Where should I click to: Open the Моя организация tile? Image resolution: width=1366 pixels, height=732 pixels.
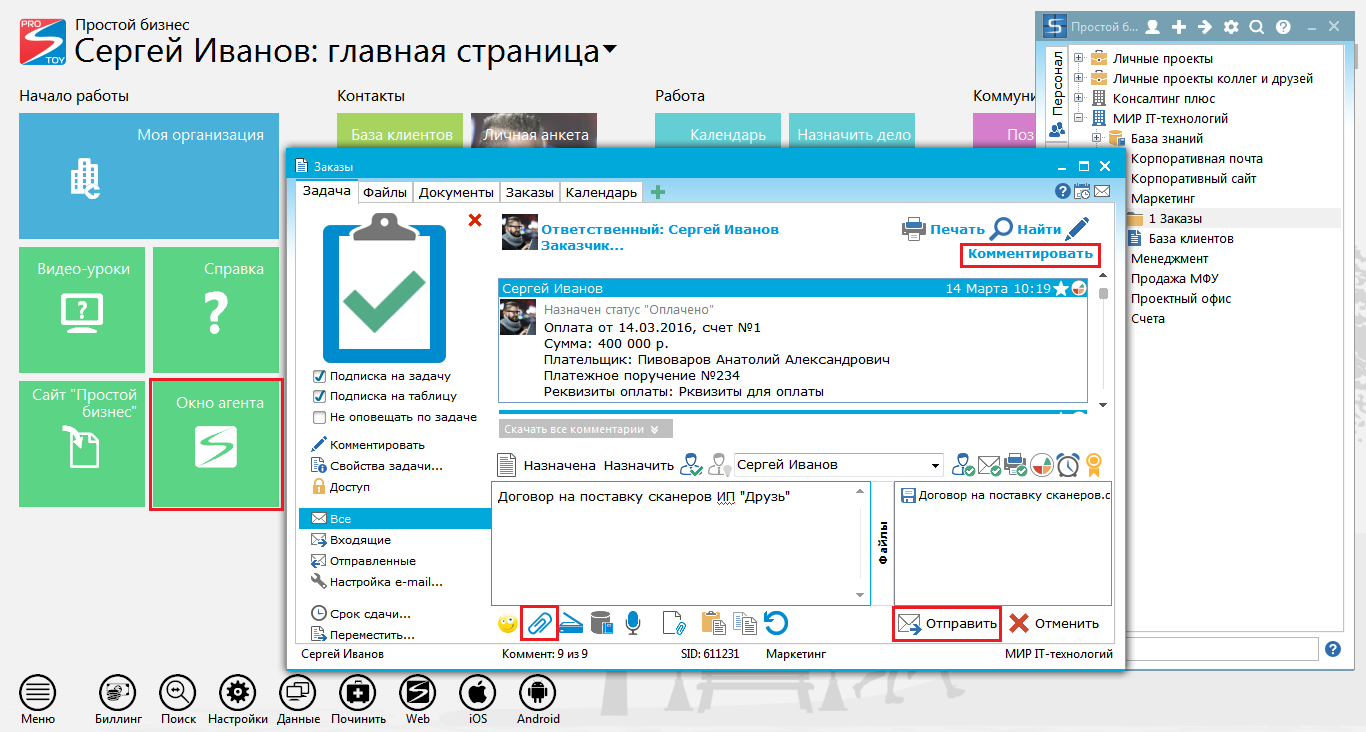[149, 175]
